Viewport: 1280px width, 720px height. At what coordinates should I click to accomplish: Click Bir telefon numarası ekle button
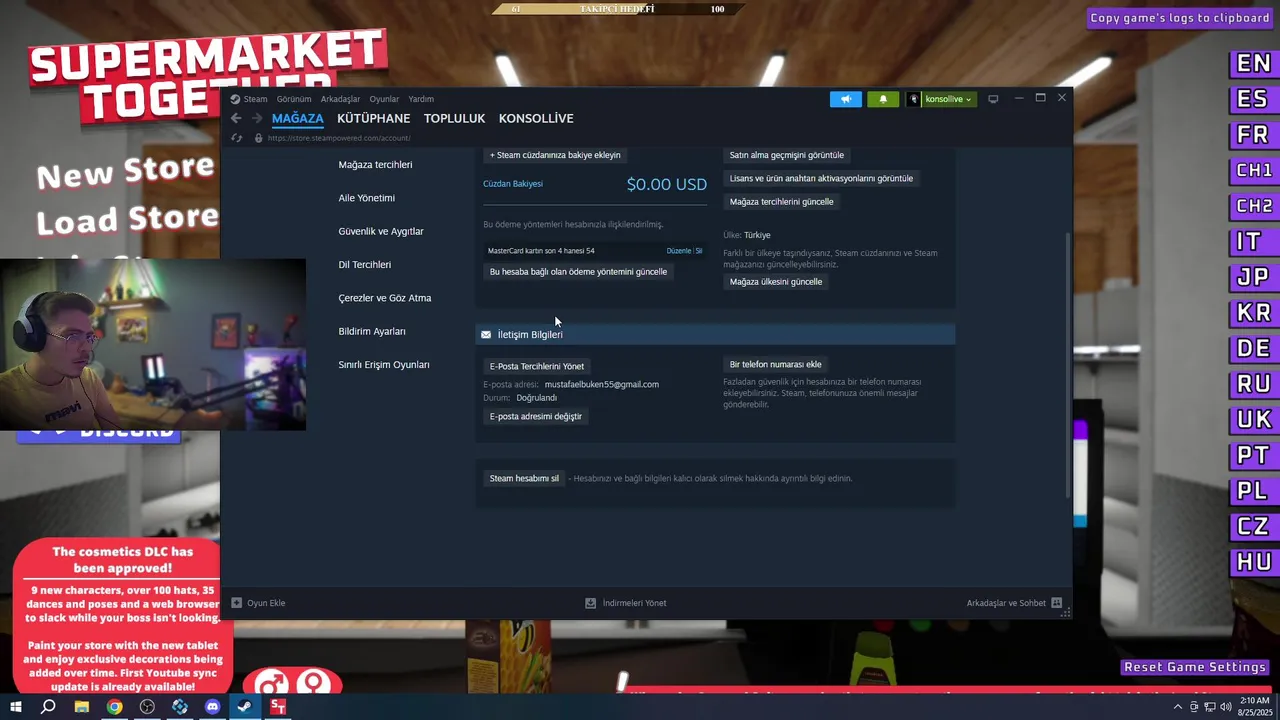[x=775, y=364]
